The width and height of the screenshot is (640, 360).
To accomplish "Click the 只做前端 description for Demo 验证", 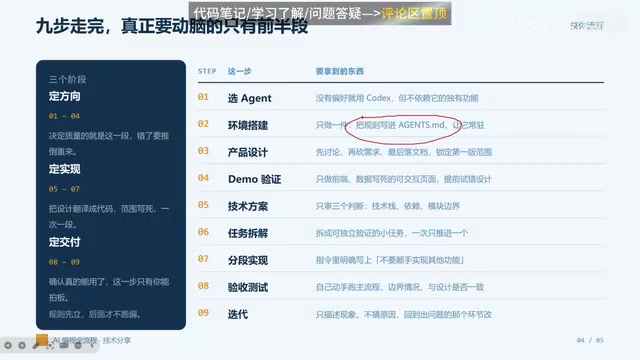I will pos(404,179).
